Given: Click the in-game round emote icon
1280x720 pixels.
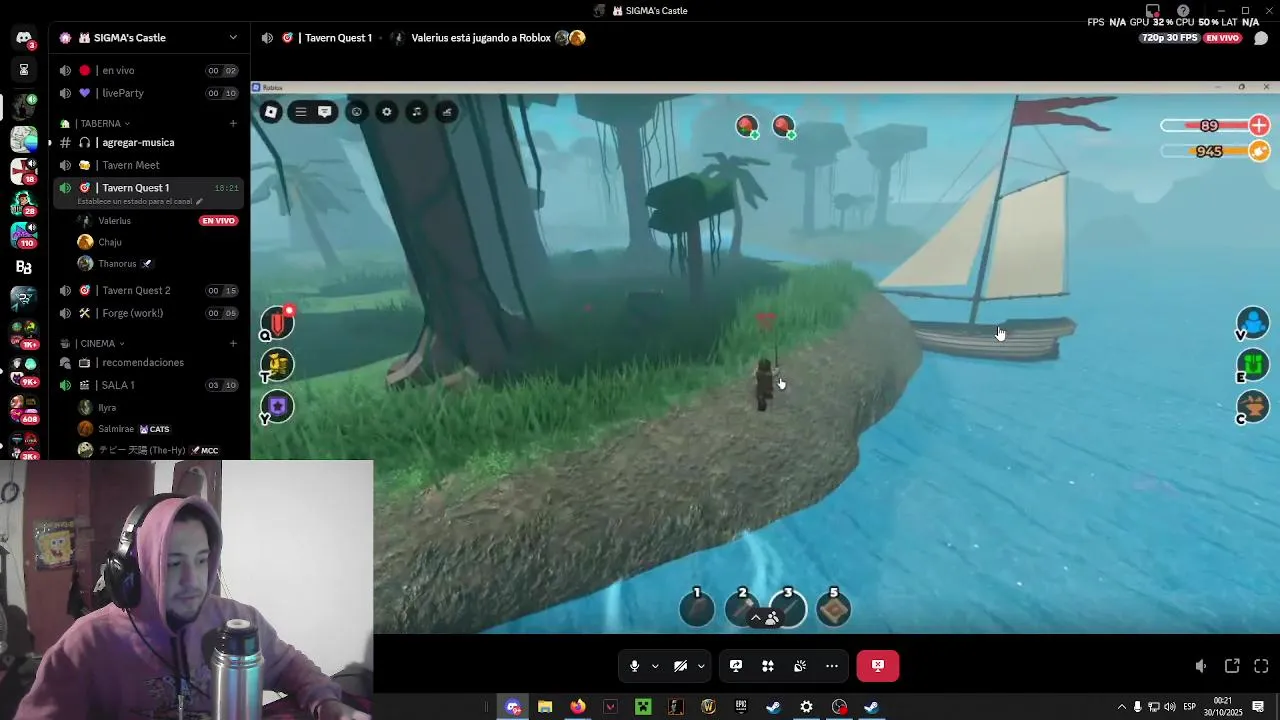Looking at the screenshot, I should click(356, 112).
